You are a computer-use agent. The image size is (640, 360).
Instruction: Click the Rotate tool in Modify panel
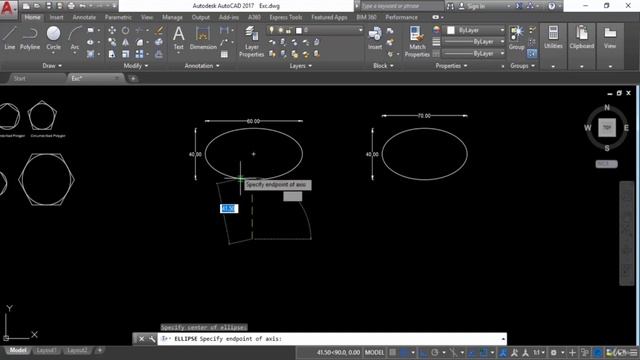click(x=125, y=31)
